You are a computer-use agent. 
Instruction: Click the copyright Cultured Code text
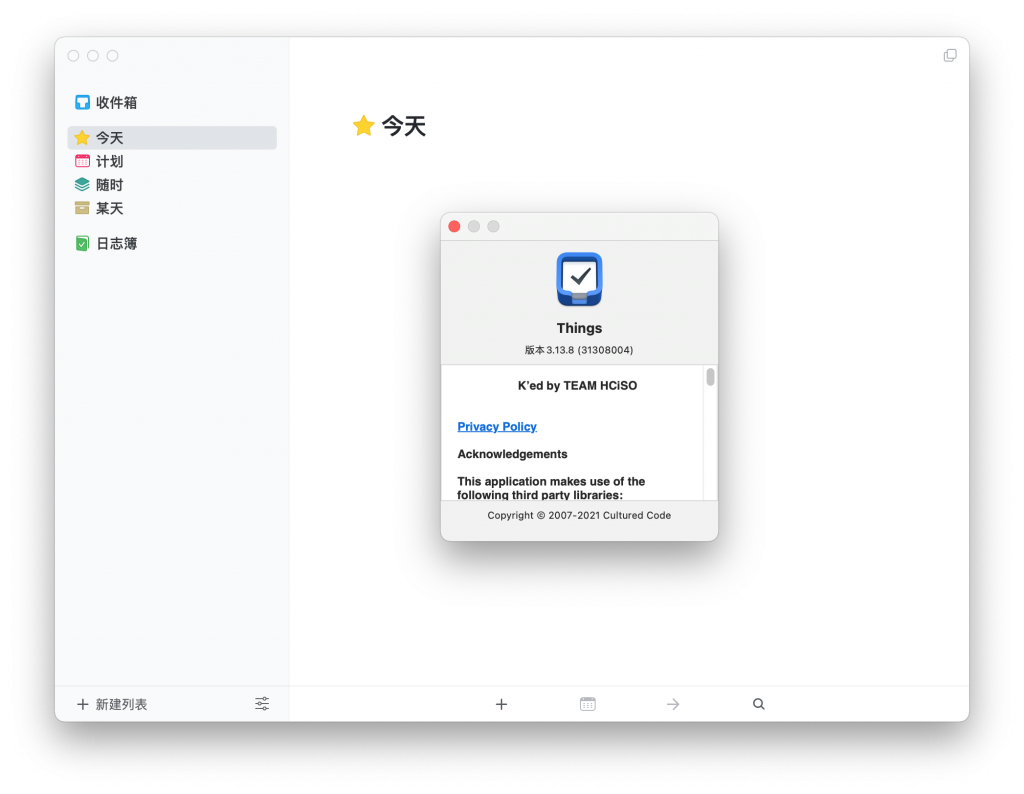point(579,515)
